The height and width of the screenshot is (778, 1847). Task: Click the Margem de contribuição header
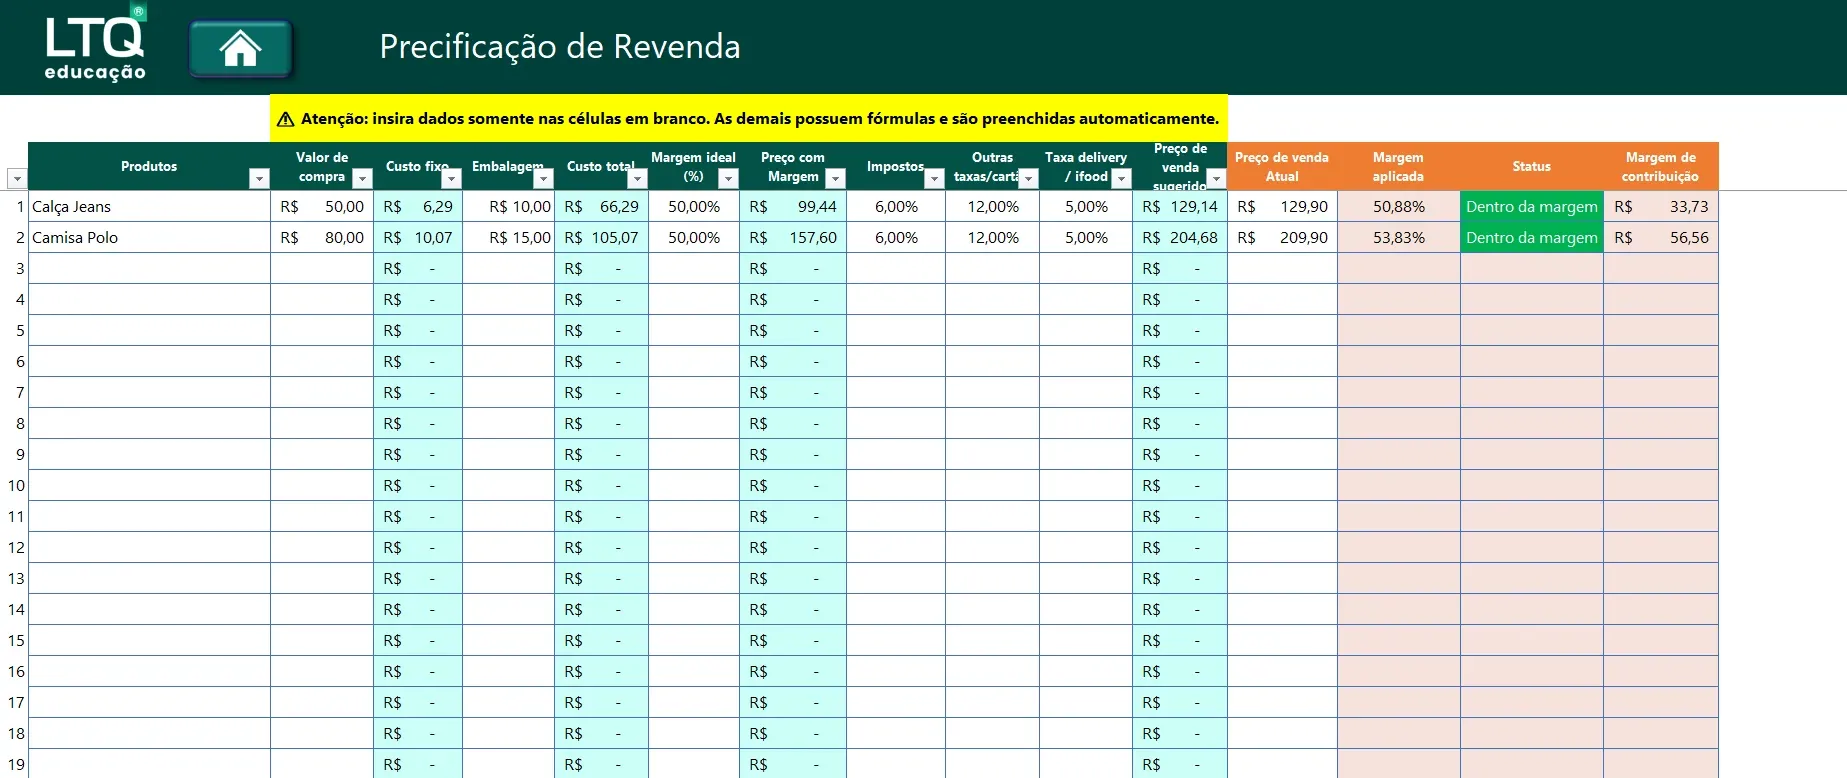coord(1661,167)
